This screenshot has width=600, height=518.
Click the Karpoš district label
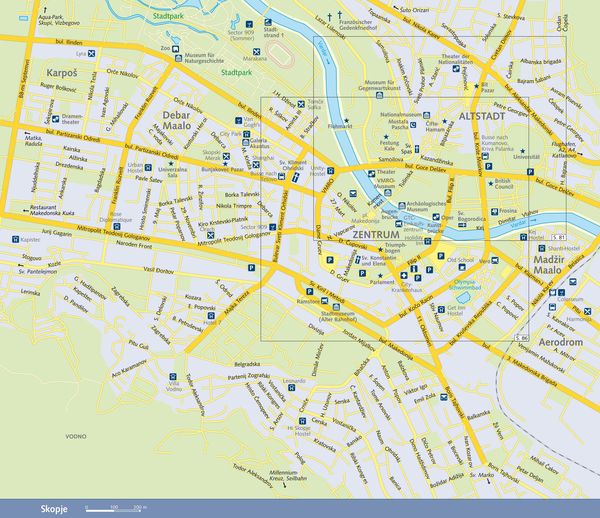click(62, 73)
